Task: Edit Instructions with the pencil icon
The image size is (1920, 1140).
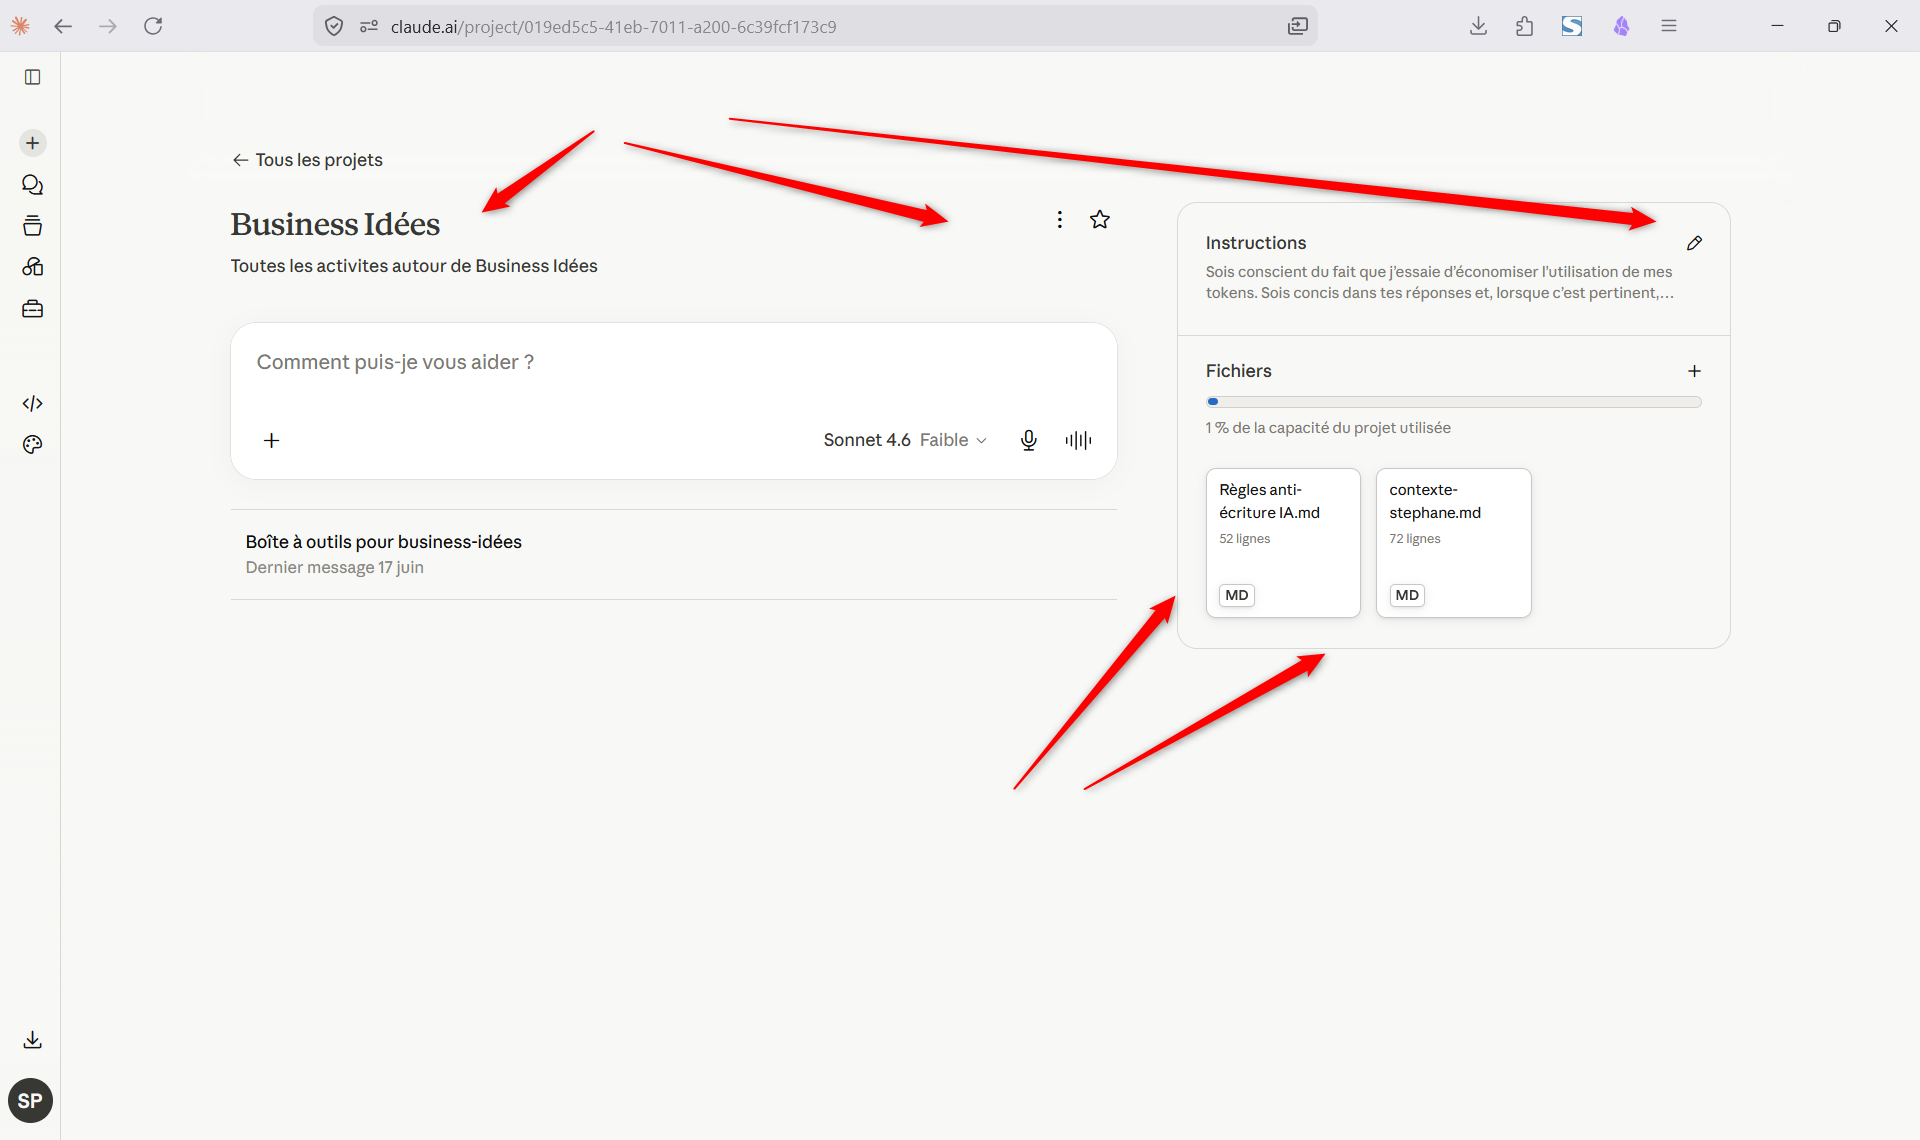Action: tap(1694, 243)
